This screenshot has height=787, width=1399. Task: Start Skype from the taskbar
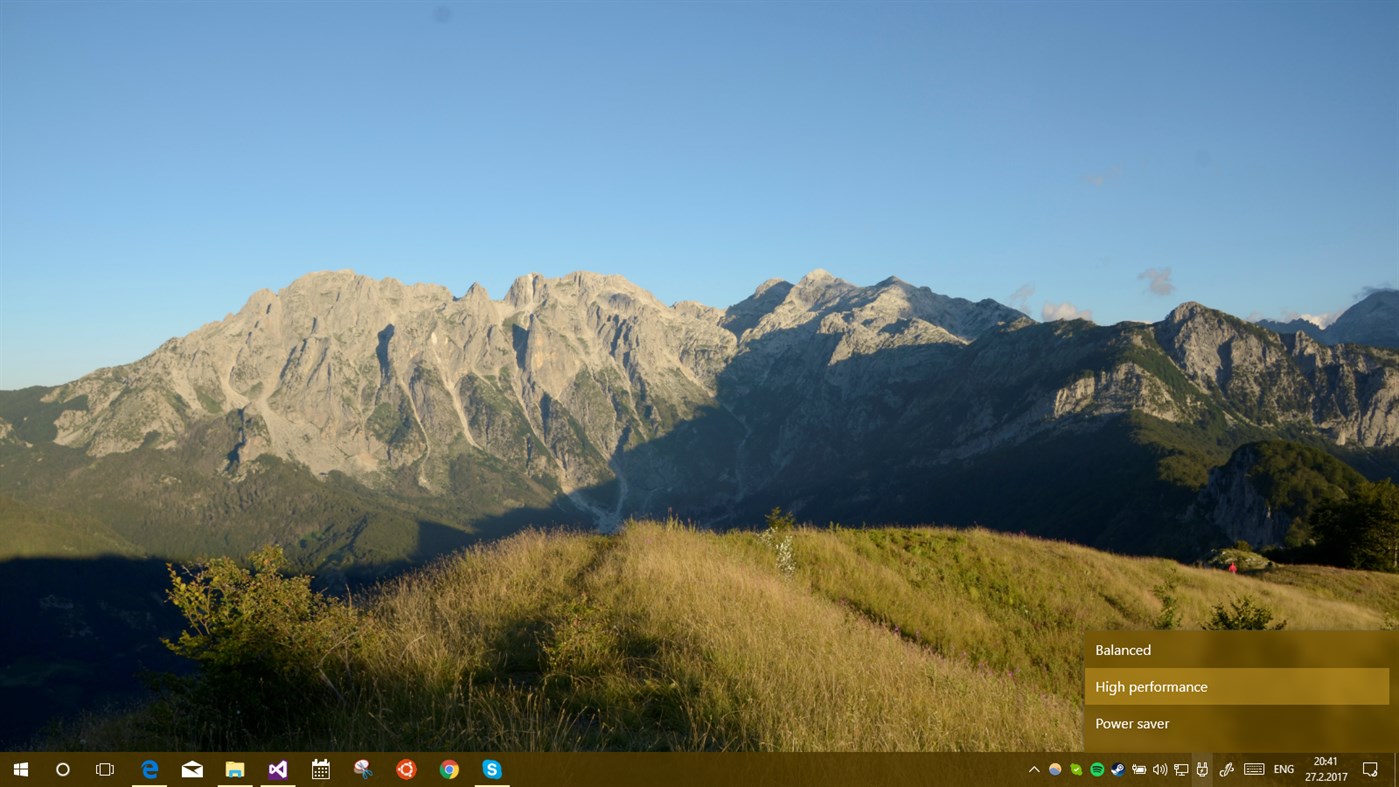491,769
